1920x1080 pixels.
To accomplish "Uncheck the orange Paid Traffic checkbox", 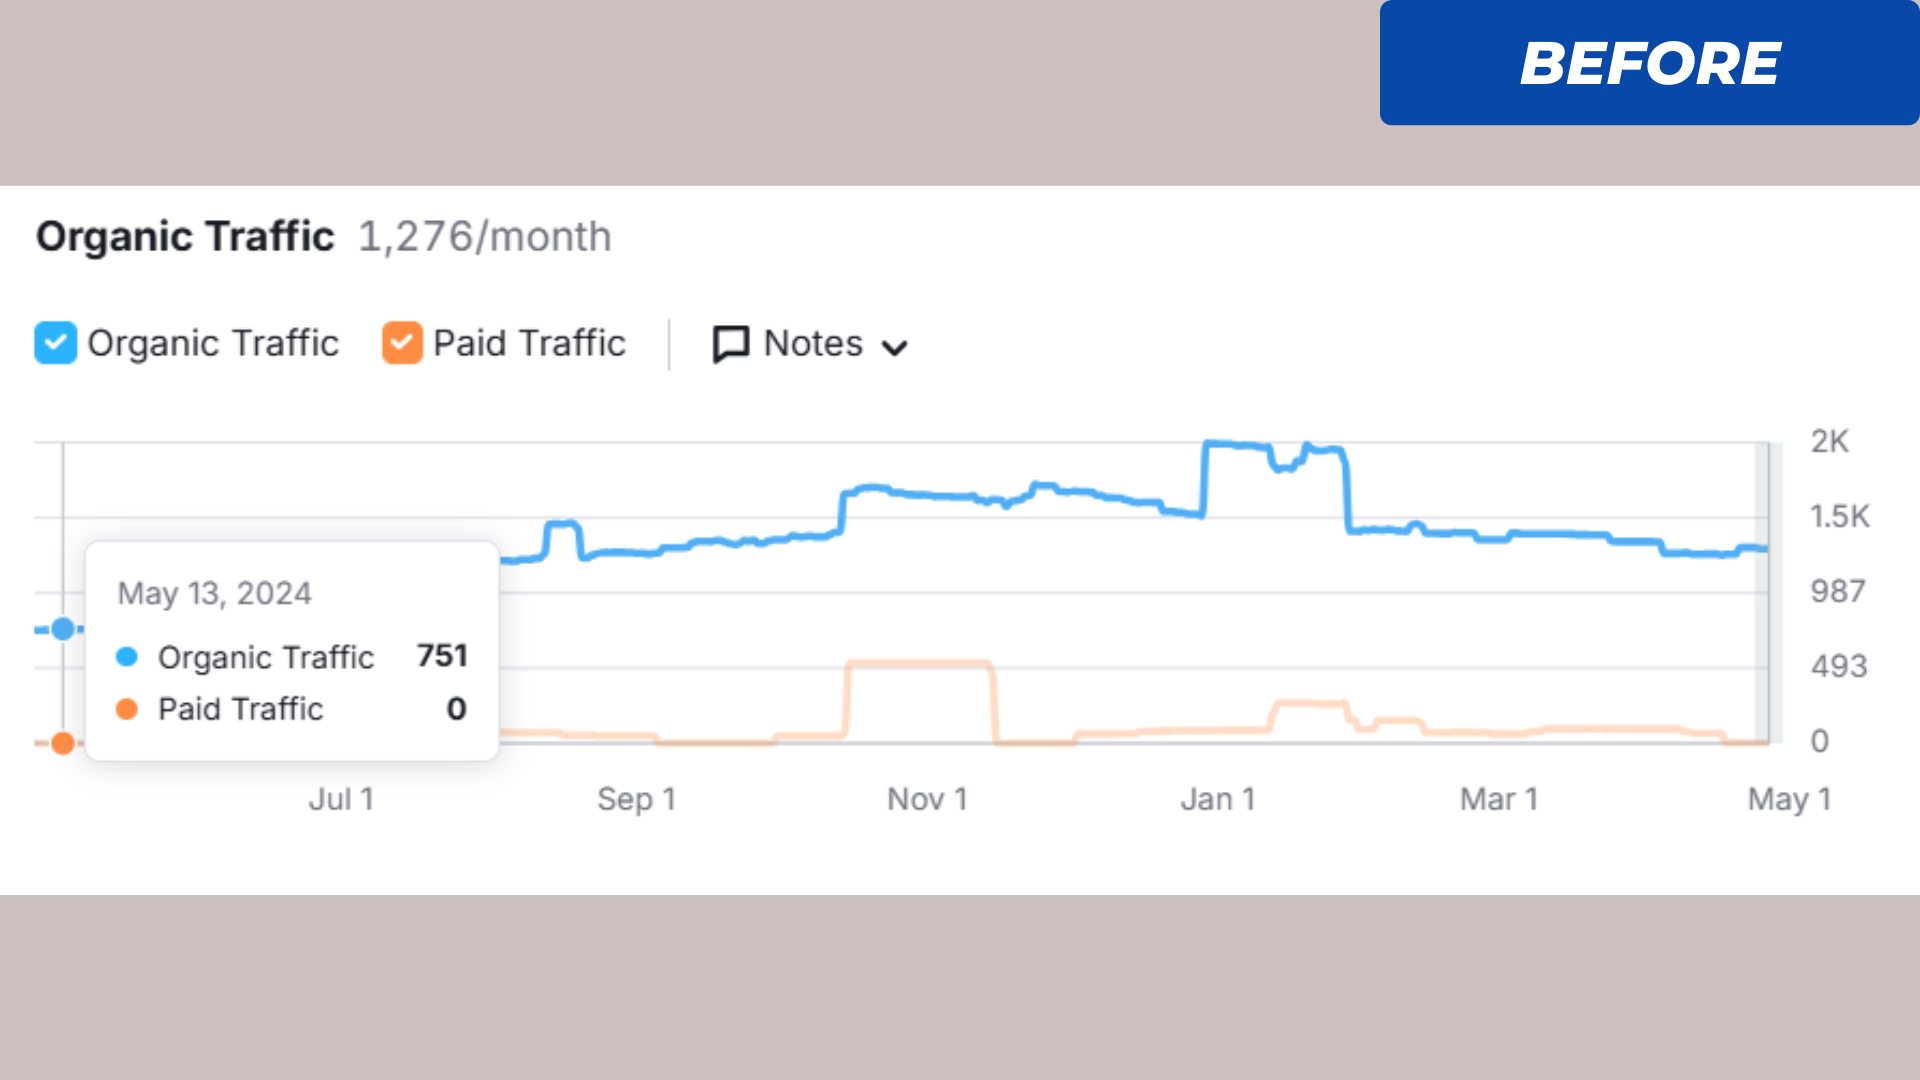I will pyautogui.click(x=402, y=343).
